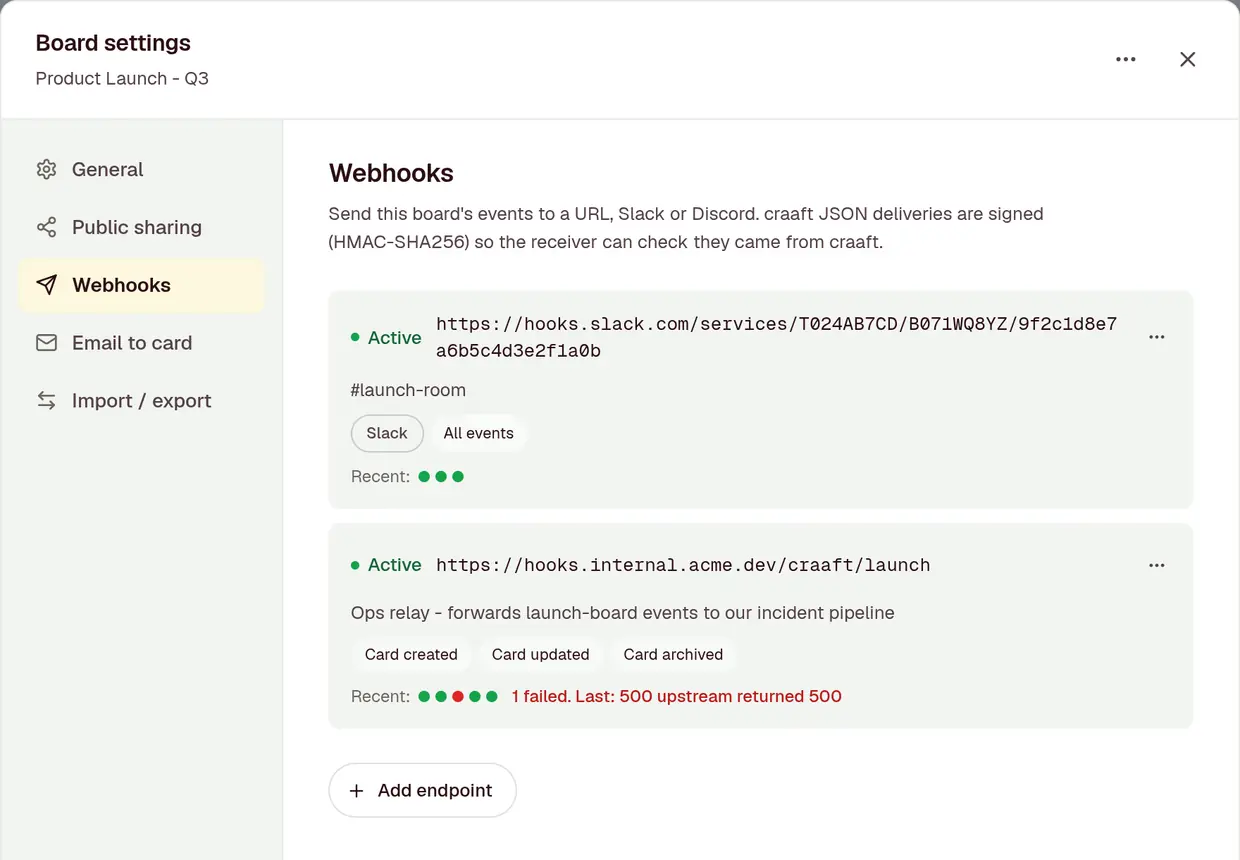Image resolution: width=1240 pixels, height=860 pixels.
Task: Click the Active status of the acme.dev webhook
Action: click(x=386, y=565)
